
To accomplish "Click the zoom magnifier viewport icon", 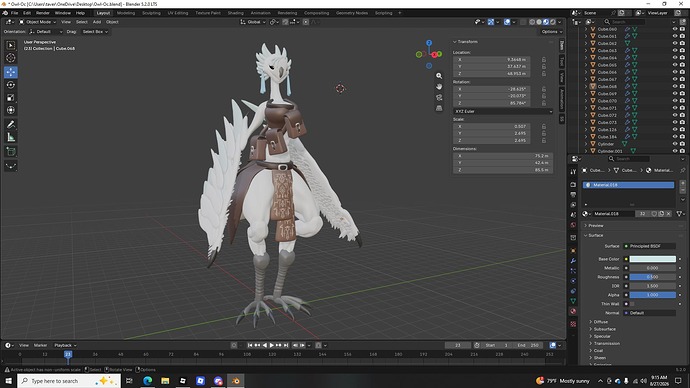I will pos(439,76).
